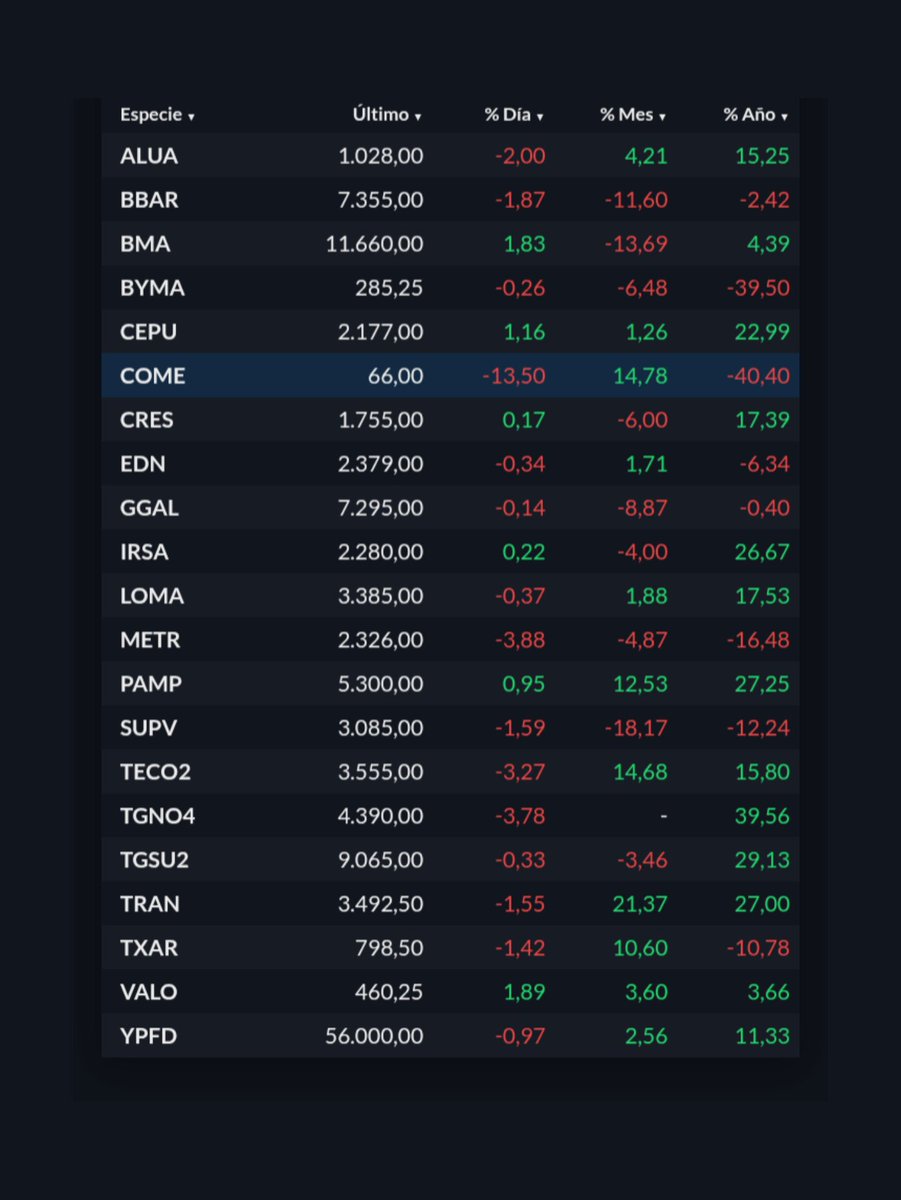Image resolution: width=901 pixels, height=1200 pixels.
Task: Click TGNO4 daily change -3,78
Action: tap(520, 816)
